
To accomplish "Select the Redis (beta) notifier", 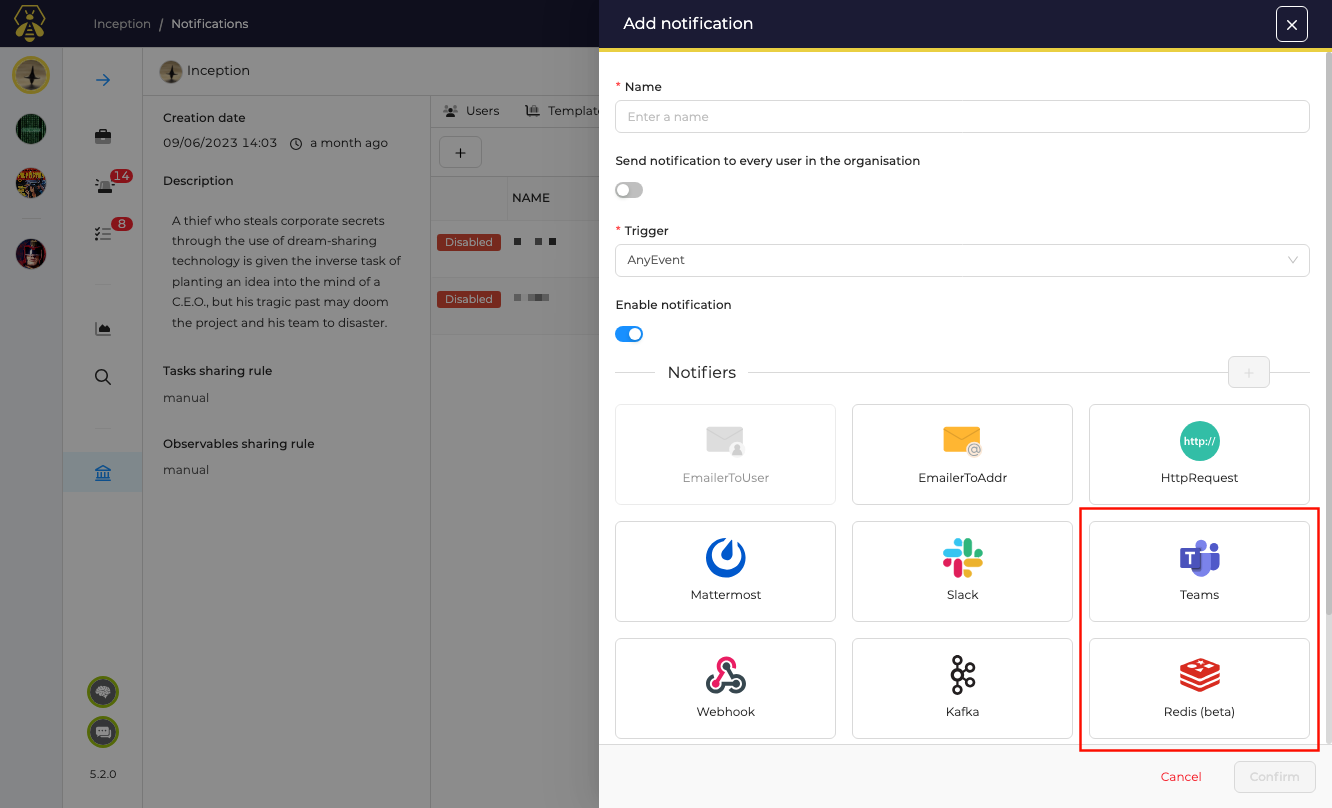I will click(1199, 688).
